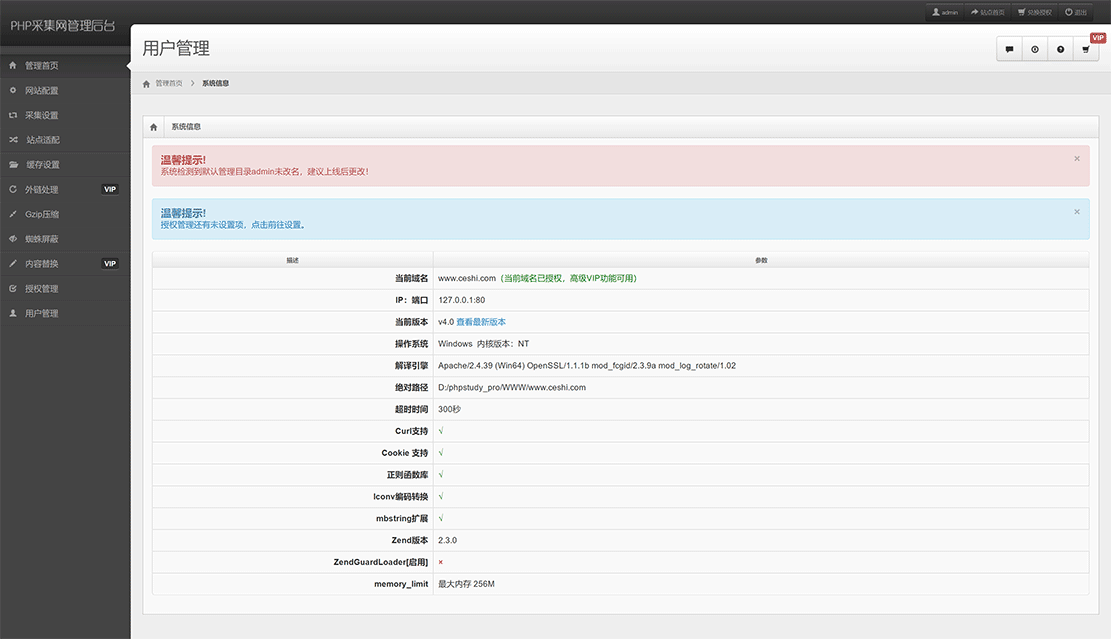Dismiss the red admin directory warning
Screen dimensions: 1111x639
pyautogui.click(x=1077, y=158)
